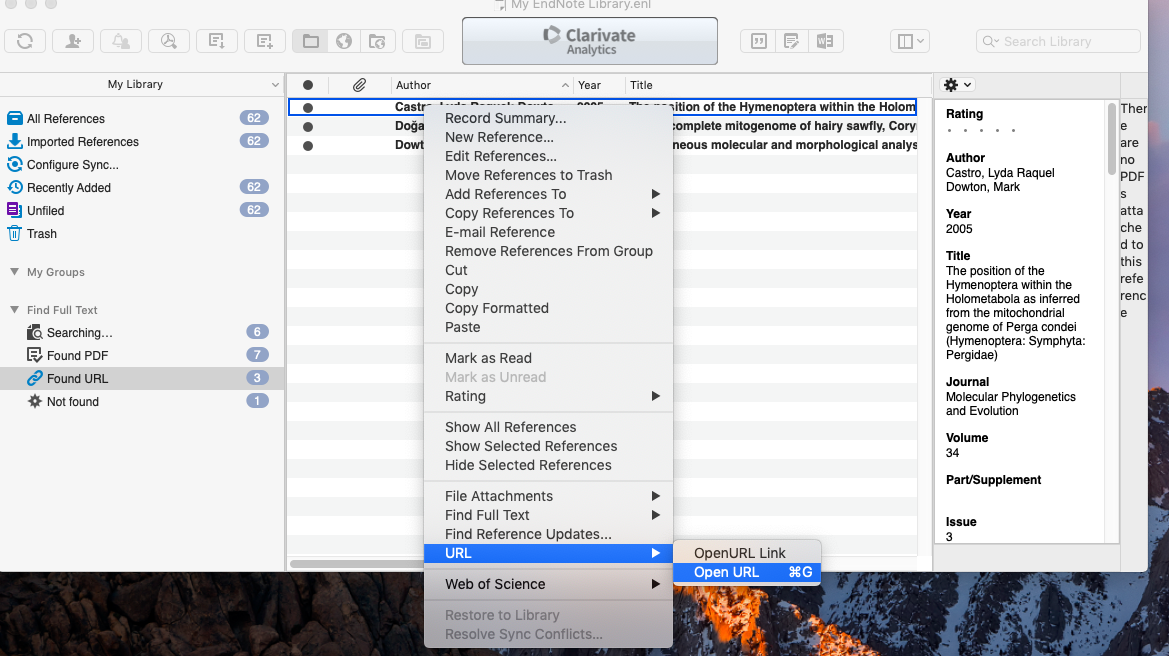This screenshot has height=656, width=1169.
Task: Expand the Rating submenu
Action: (548, 396)
